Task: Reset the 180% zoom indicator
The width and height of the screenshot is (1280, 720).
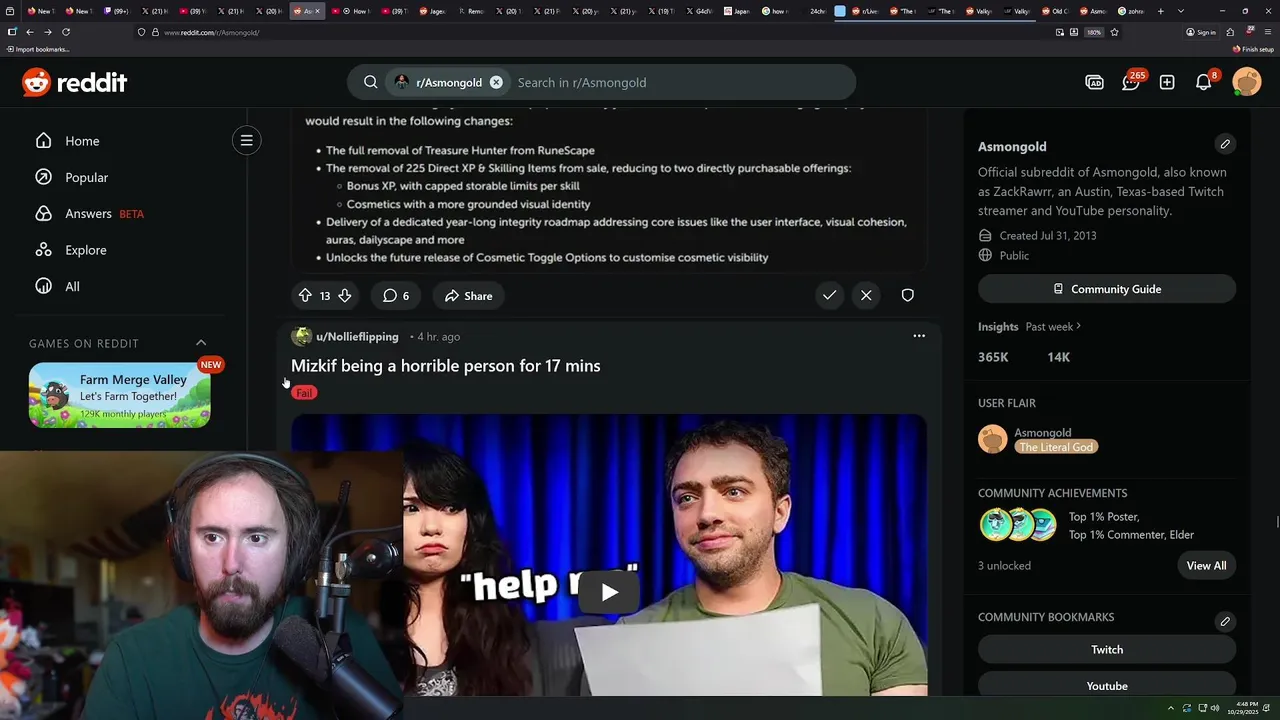Action: (x=1094, y=32)
